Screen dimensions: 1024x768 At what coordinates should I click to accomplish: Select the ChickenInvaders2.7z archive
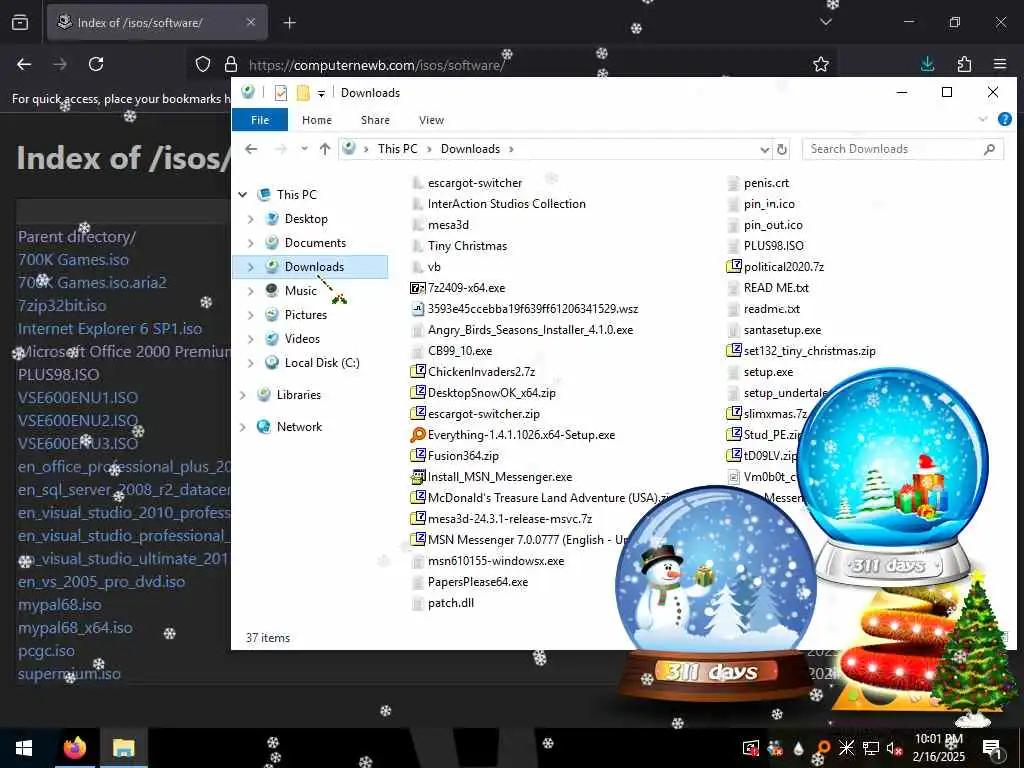tap(481, 372)
